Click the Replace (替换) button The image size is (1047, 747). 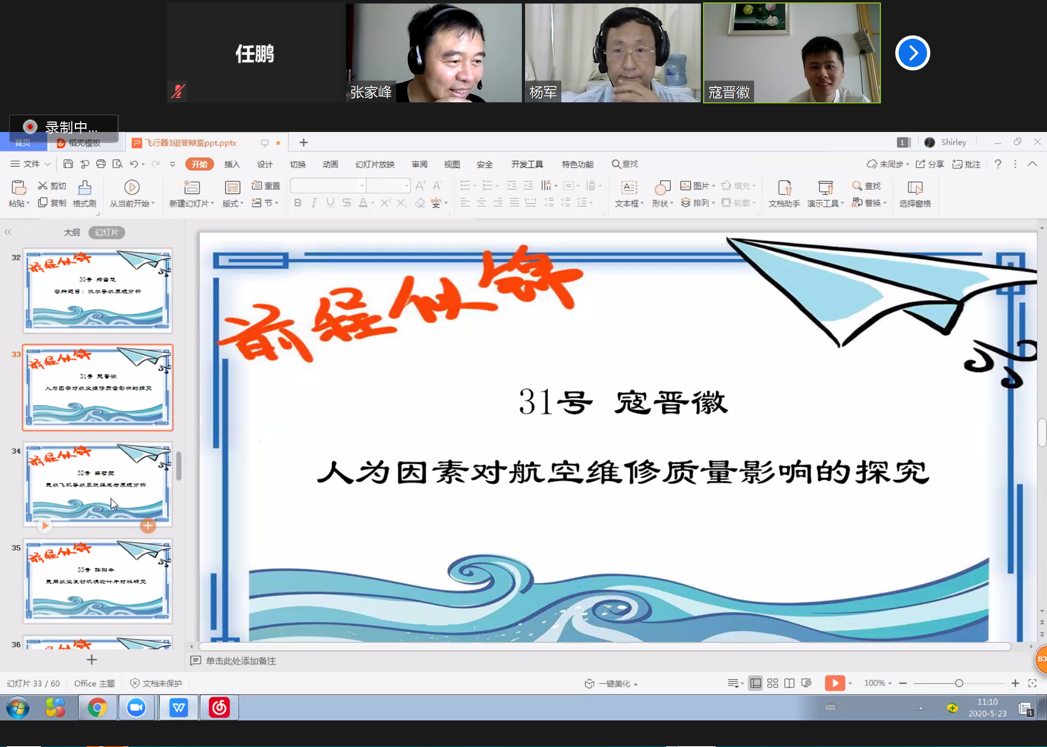[869, 203]
